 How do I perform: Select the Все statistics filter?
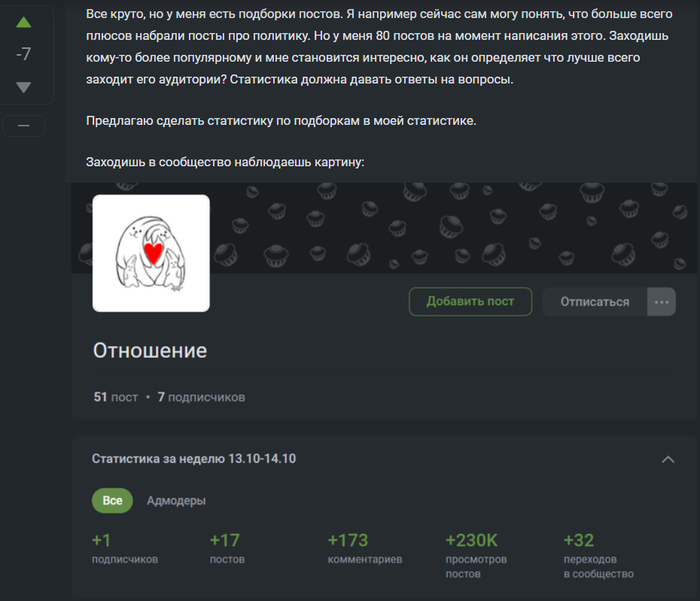point(112,501)
